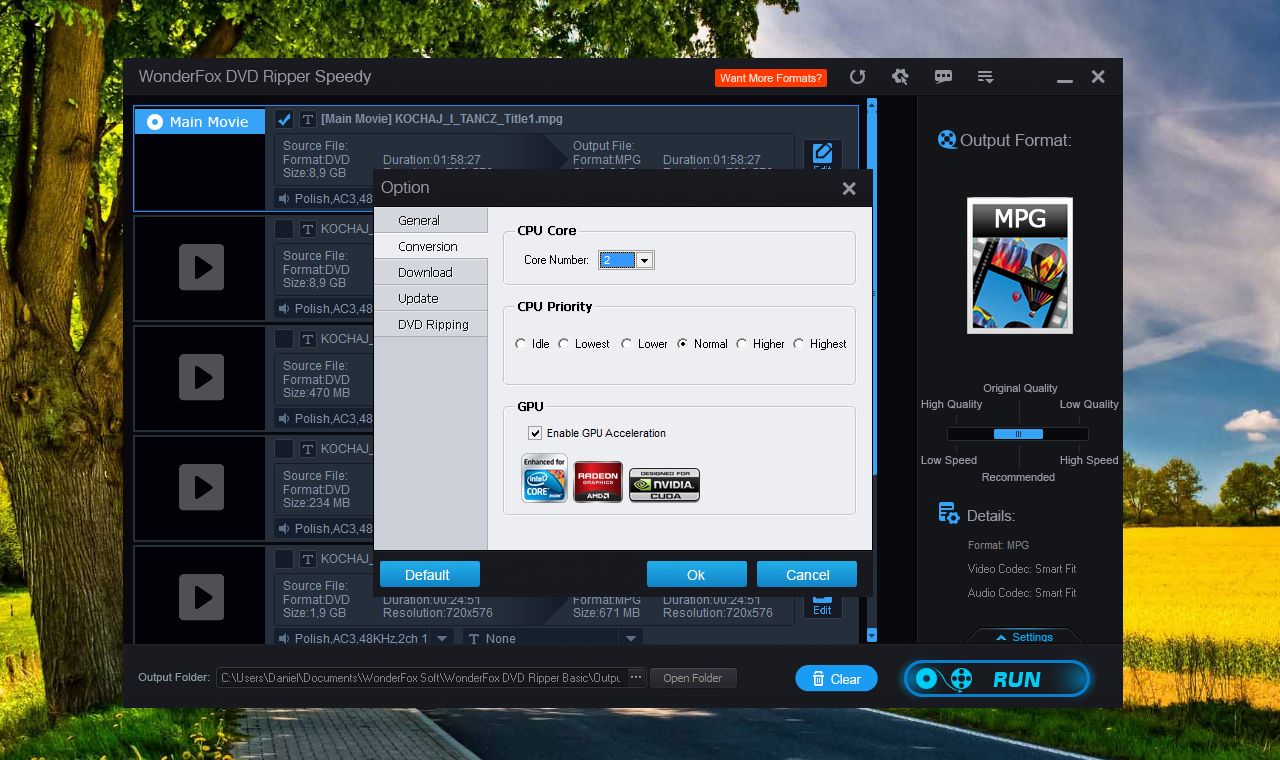
Task: Play the 1,9 GB title preview thumbnail
Action: tap(201, 597)
